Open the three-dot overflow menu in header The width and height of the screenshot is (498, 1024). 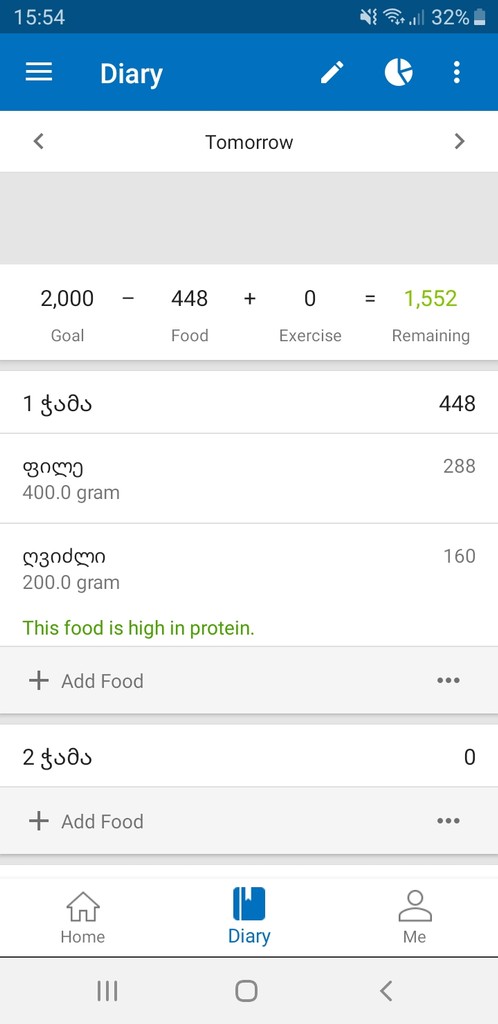[x=457, y=72]
